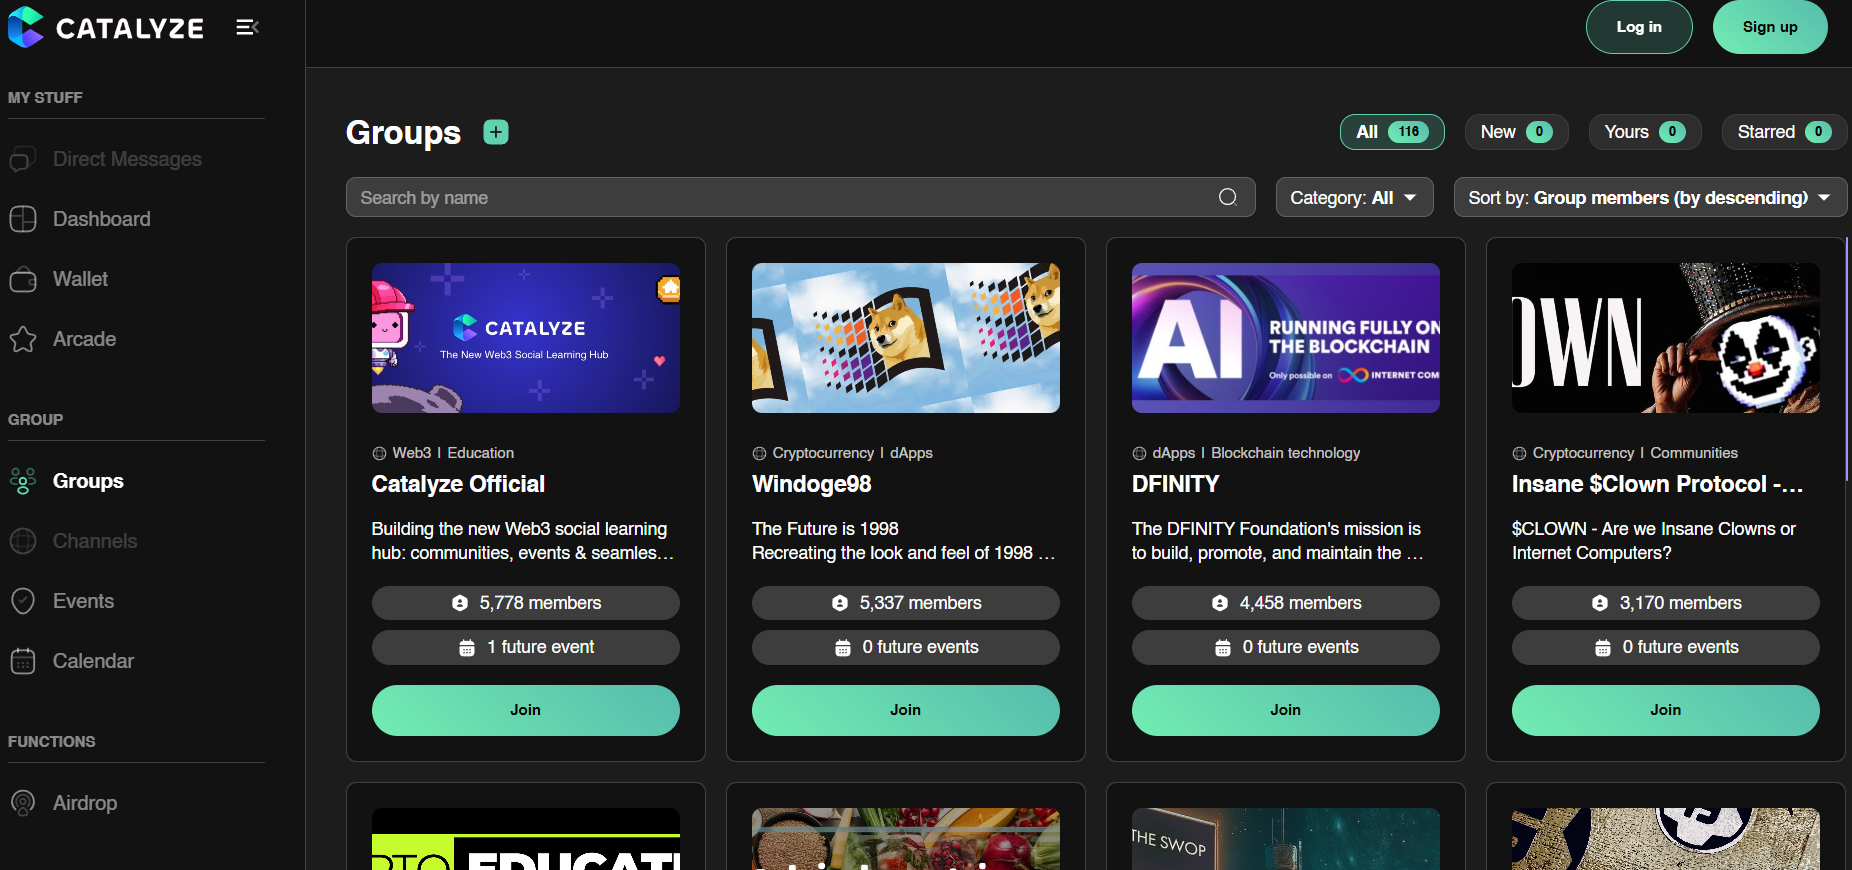This screenshot has width=1852, height=870.
Task: Collapse the sidebar menu icon
Action: pyautogui.click(x=247, y=27)
